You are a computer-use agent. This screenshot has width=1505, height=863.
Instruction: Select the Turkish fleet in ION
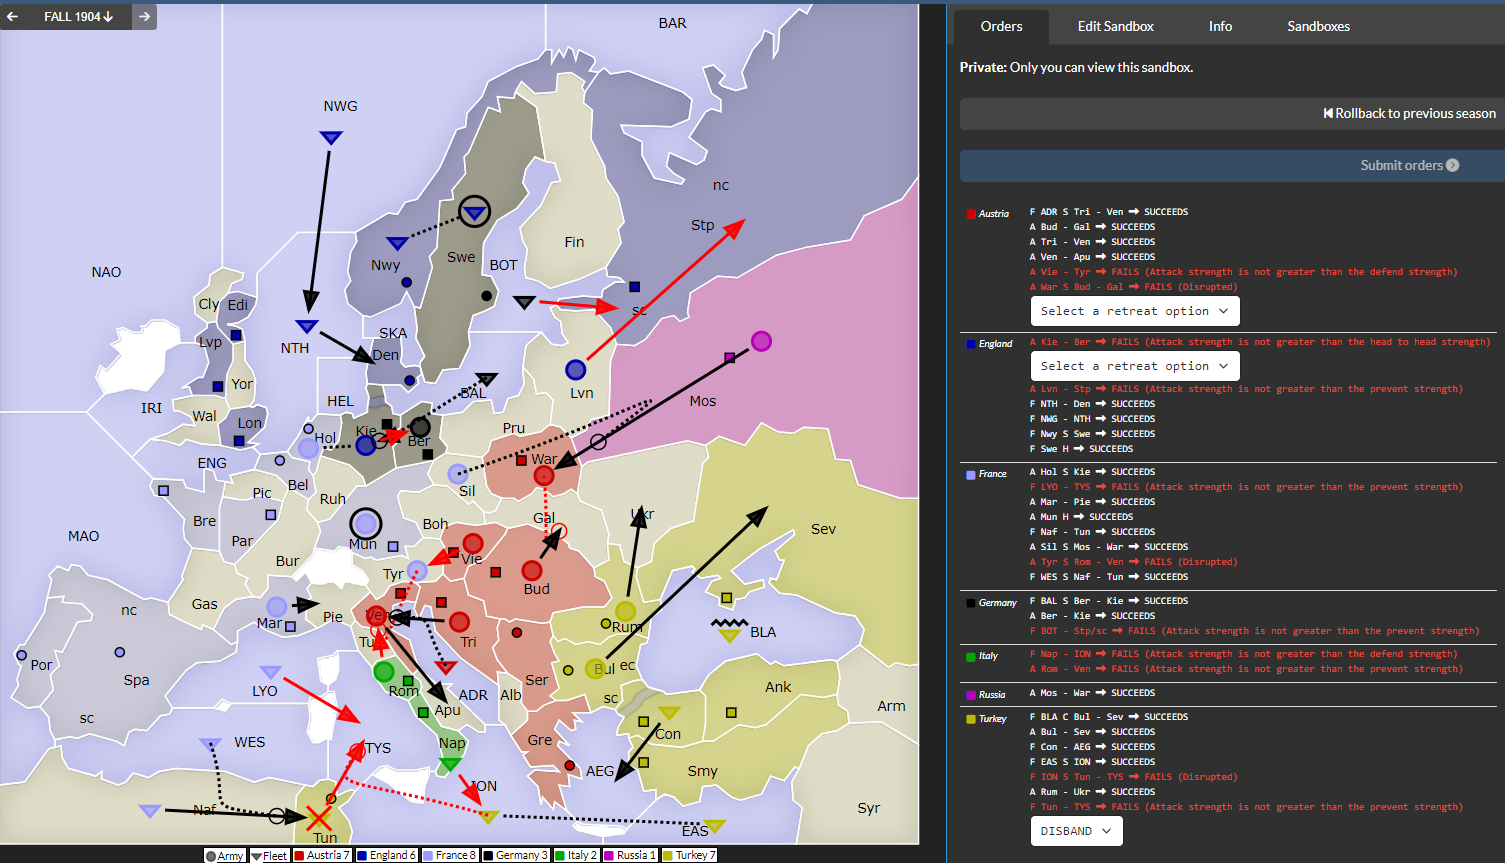[487, 817]
